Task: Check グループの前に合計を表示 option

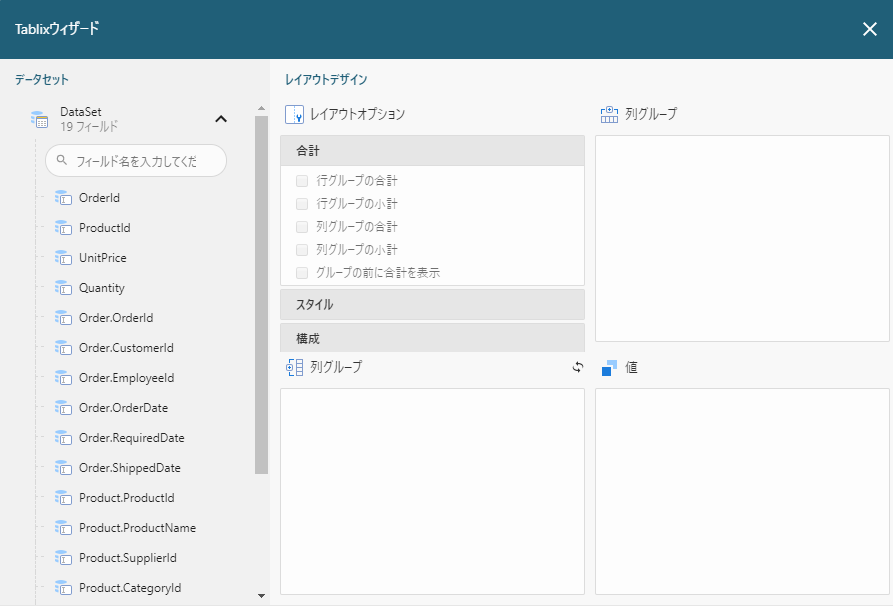Action: 302,272
